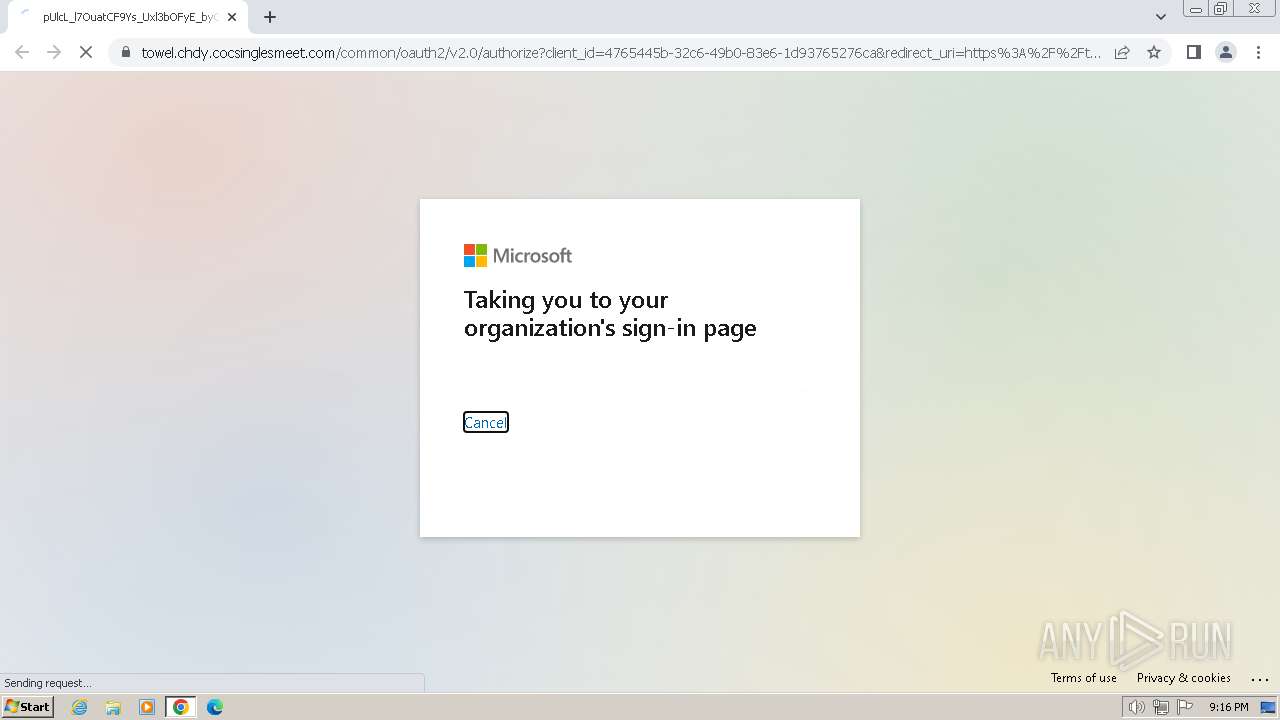Open the media player taskbar icon
The height and width of the screenshot is (720, 1280).
(147, 707)
